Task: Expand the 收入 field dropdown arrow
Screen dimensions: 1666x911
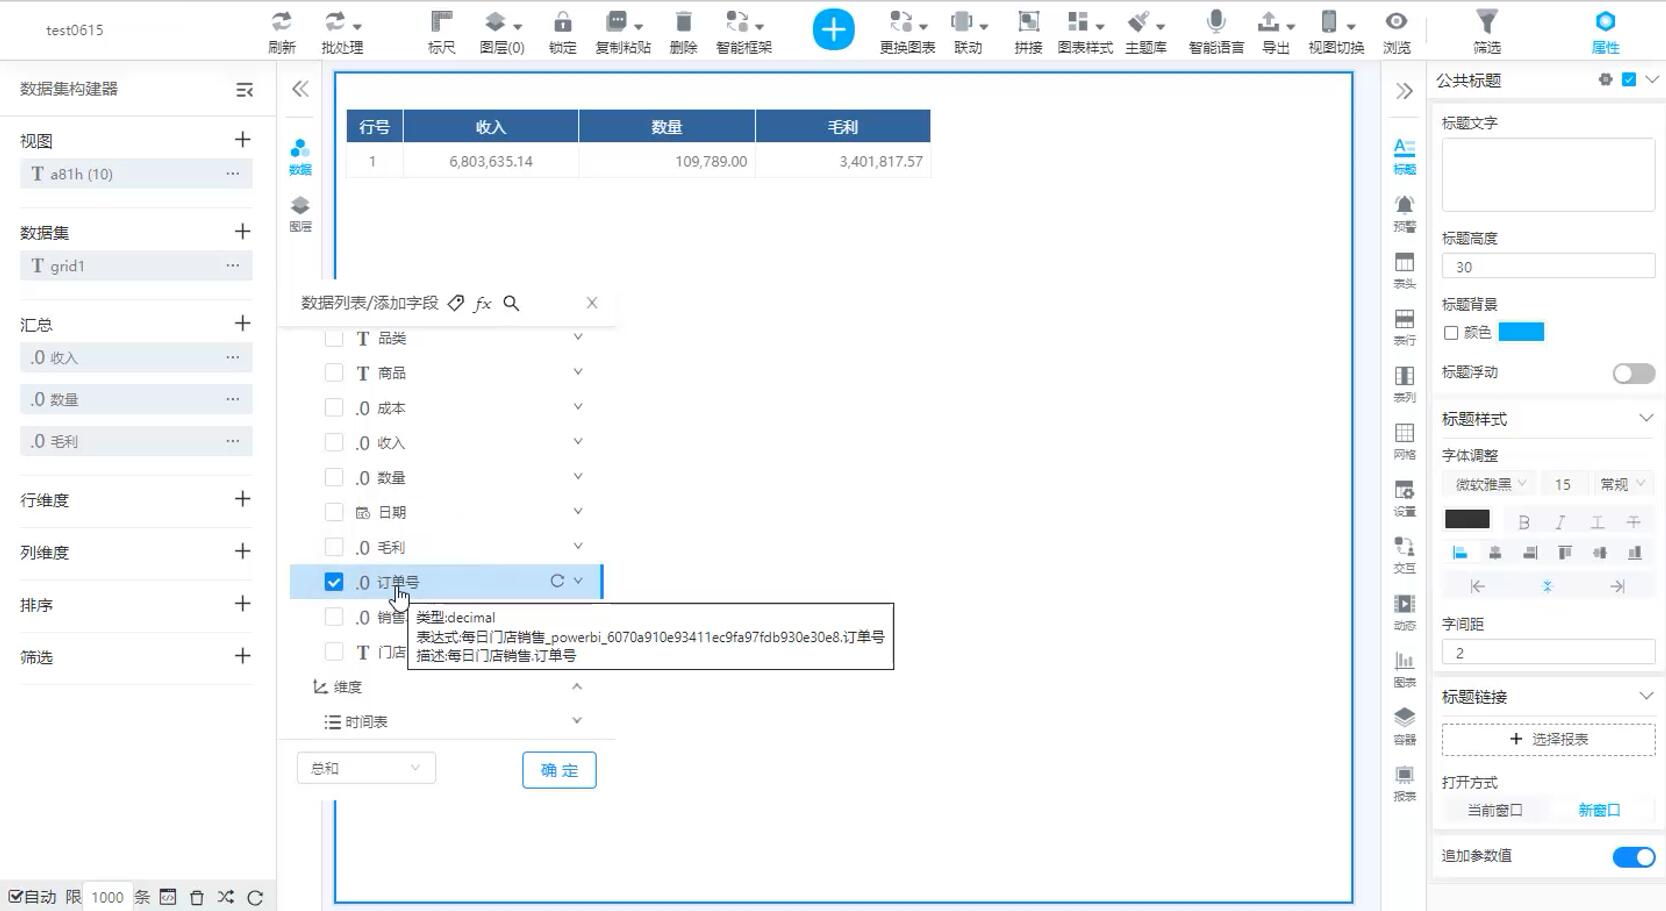Action: (x=578, y=441)
